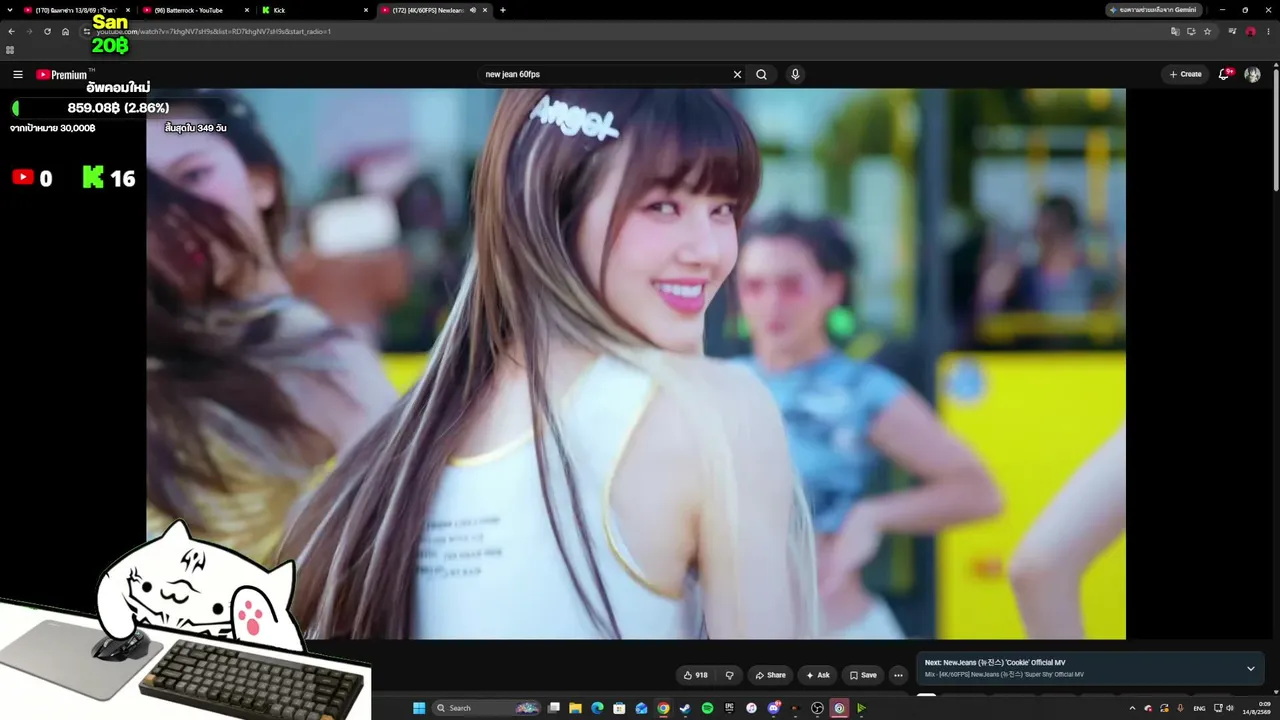Image resolution: width=1280 pixels, height=720 pixels.
Task: Click the Windows taskbar Search box
Action: click(487, 708)
